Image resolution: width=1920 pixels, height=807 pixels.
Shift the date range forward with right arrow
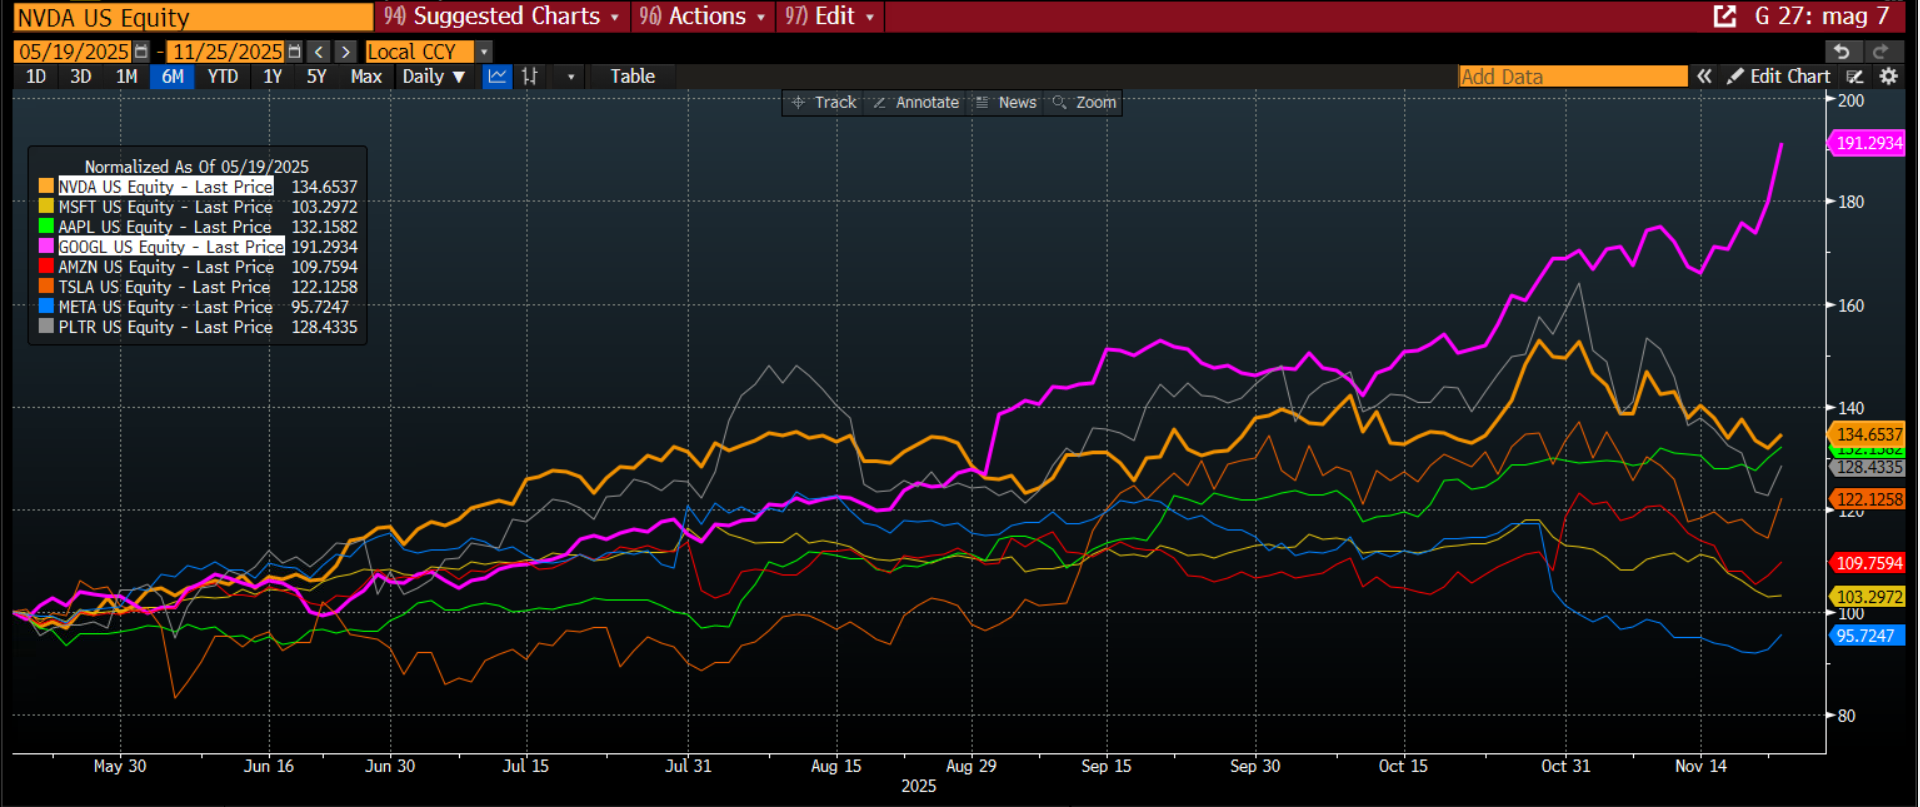coord(345,52)
